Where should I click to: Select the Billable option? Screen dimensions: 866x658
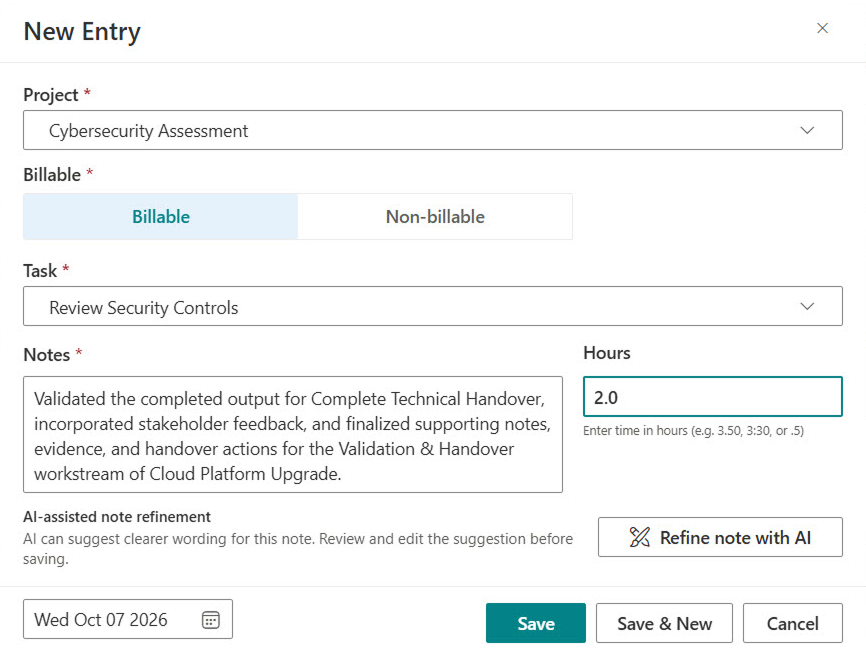[x=161, y=217]
